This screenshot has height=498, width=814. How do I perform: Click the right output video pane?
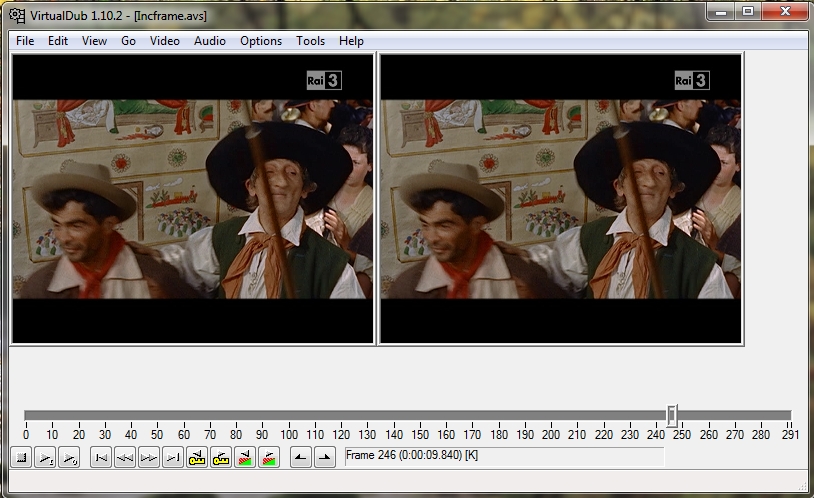pos(561,198)
